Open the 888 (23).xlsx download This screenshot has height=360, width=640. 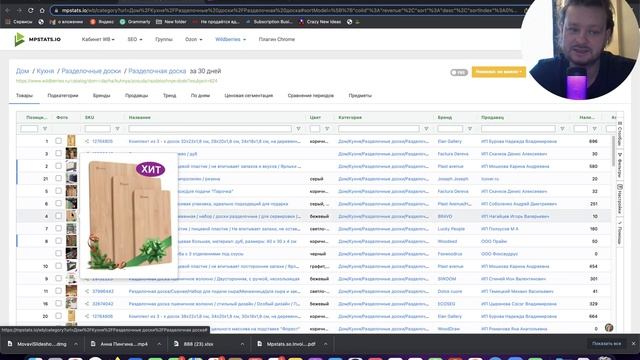(198, 344)
